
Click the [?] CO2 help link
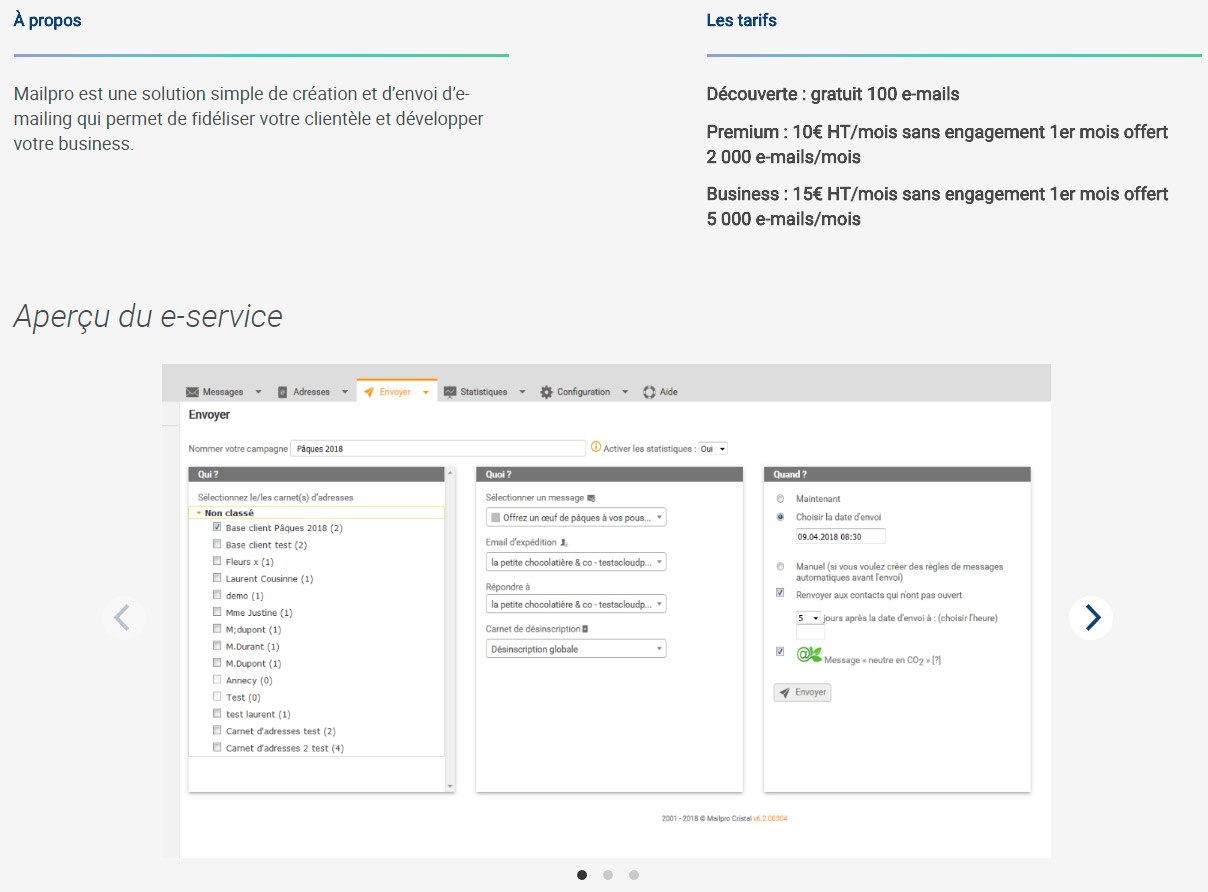[x=936, y=661]
